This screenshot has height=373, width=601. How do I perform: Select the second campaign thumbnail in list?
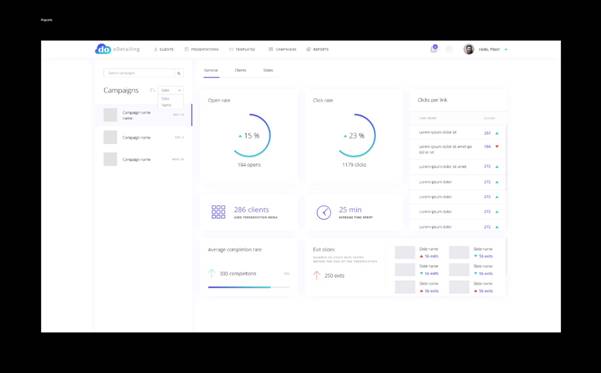point(110,137)
